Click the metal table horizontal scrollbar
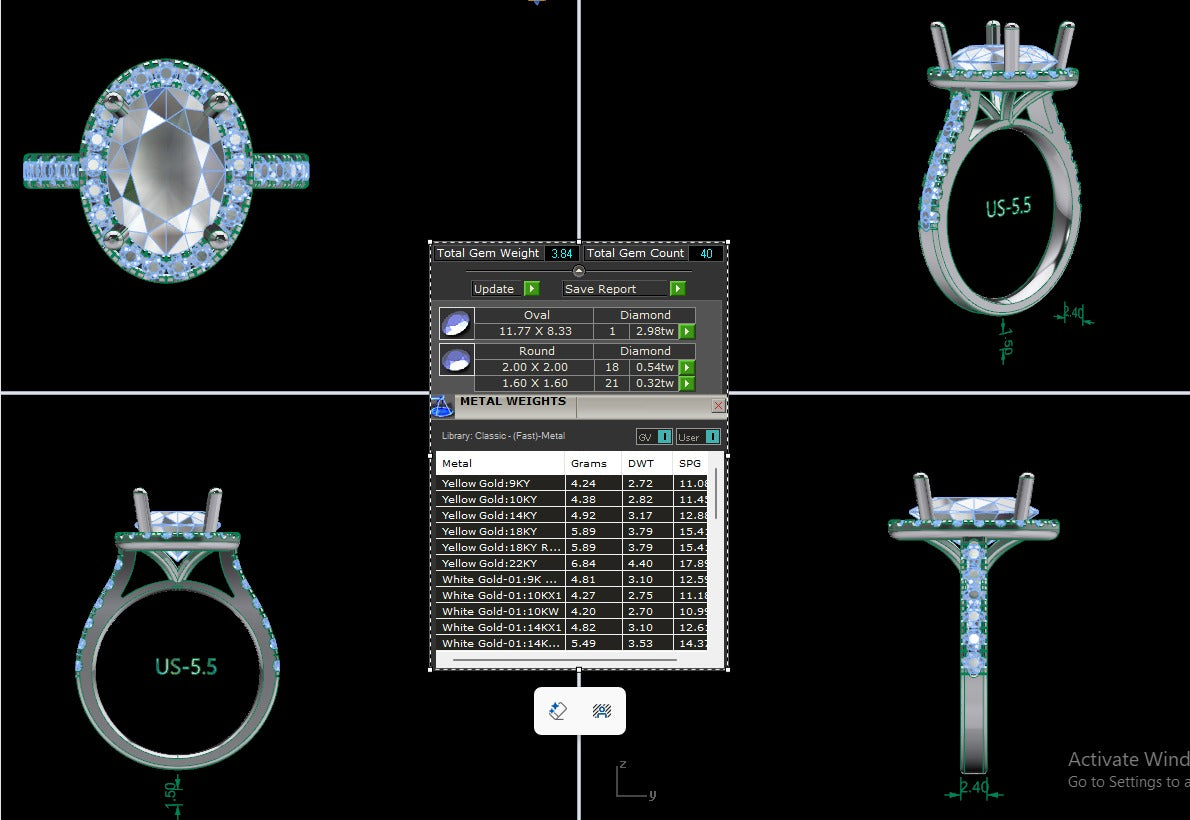 pyautogui.click(x=565, y=660)
